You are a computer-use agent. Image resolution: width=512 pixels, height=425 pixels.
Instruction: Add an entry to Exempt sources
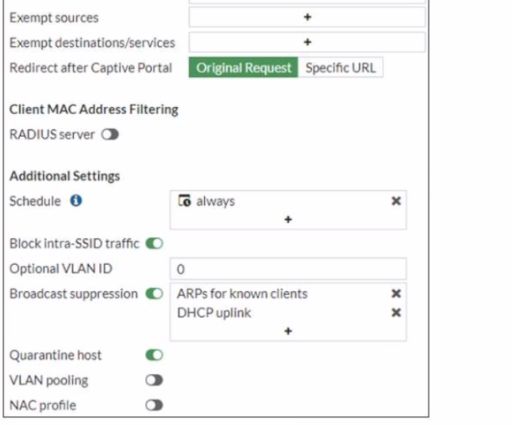307,17
